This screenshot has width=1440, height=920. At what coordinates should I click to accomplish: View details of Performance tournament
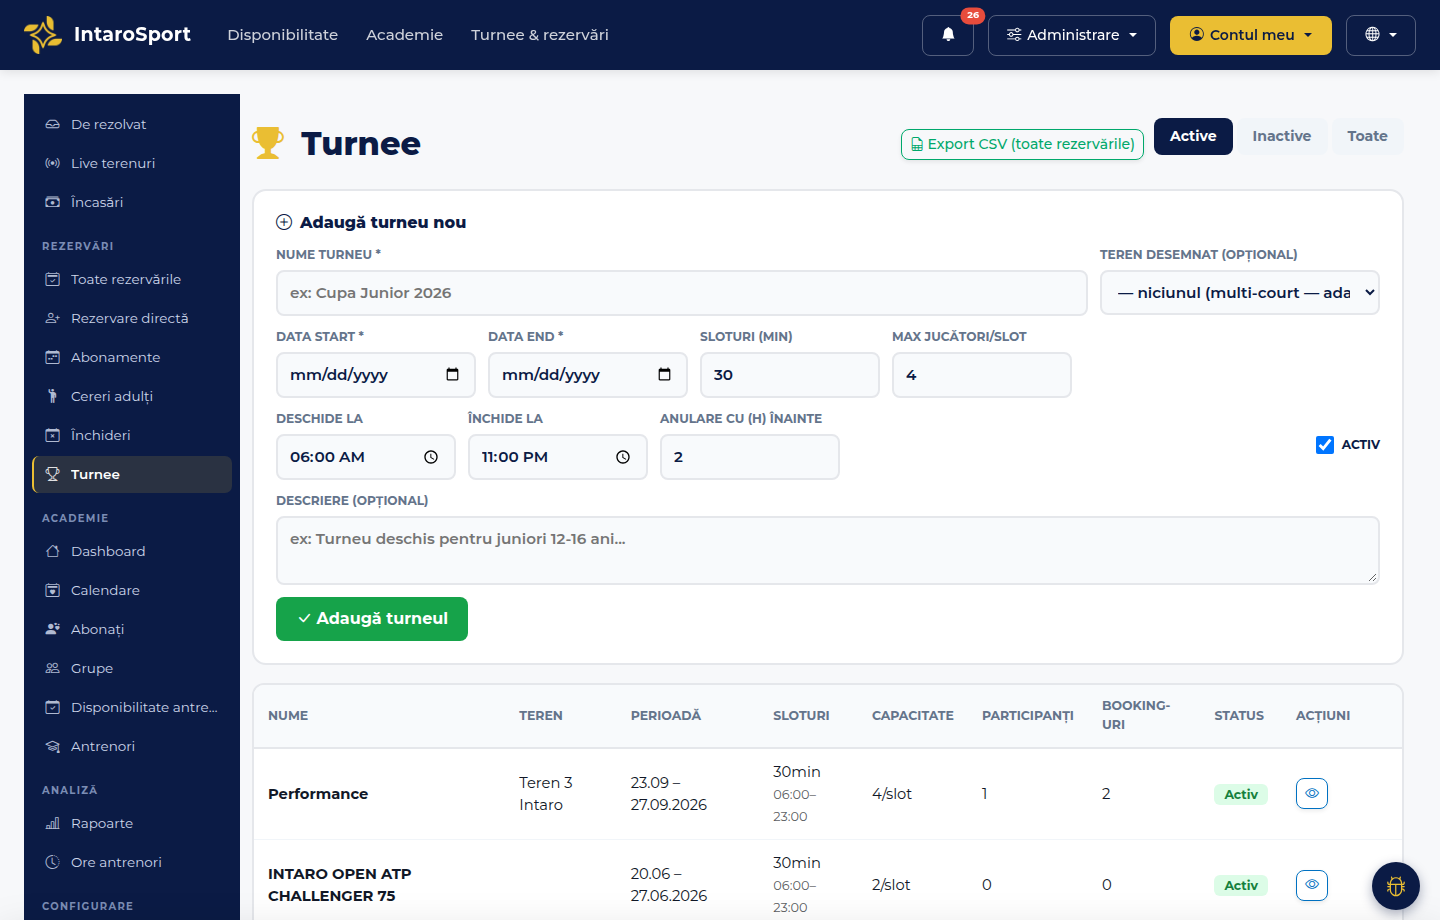point(1312,793)
